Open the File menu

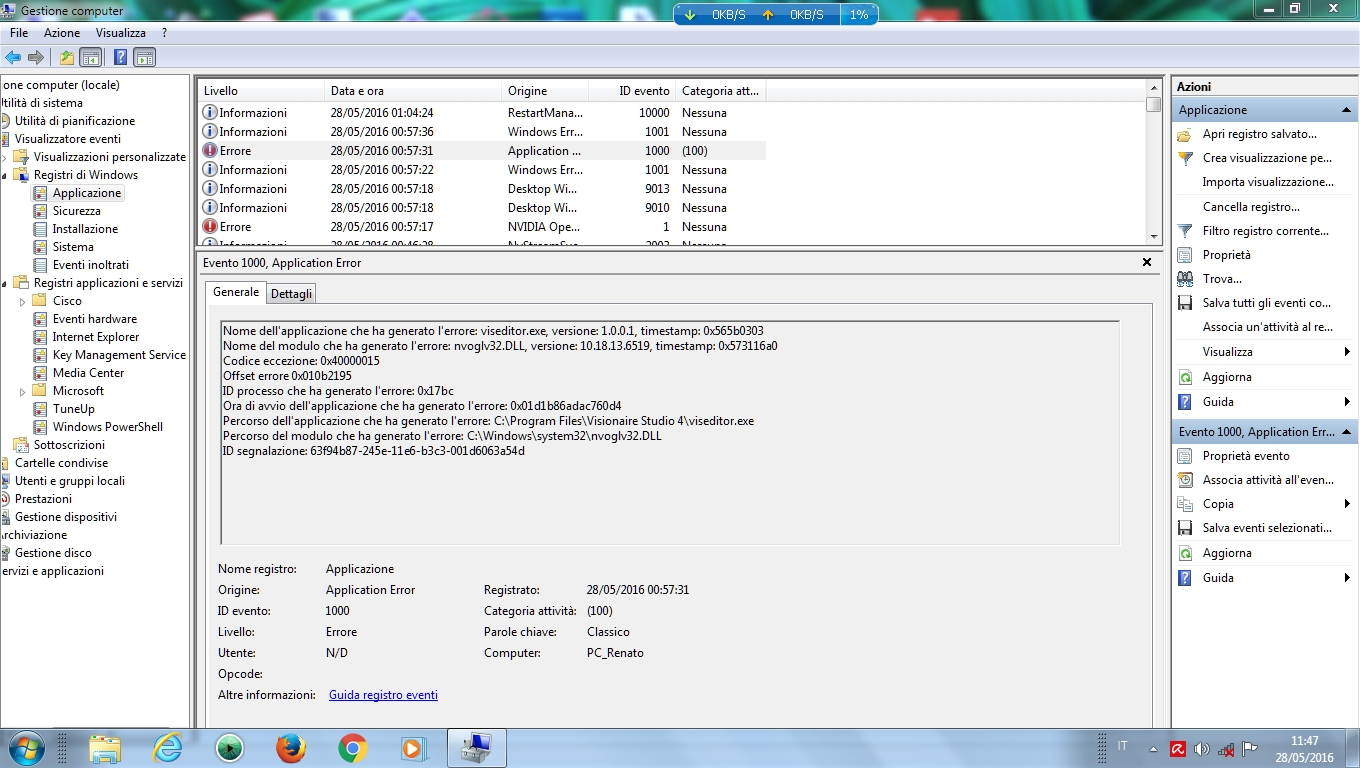(x=19, y=33)
